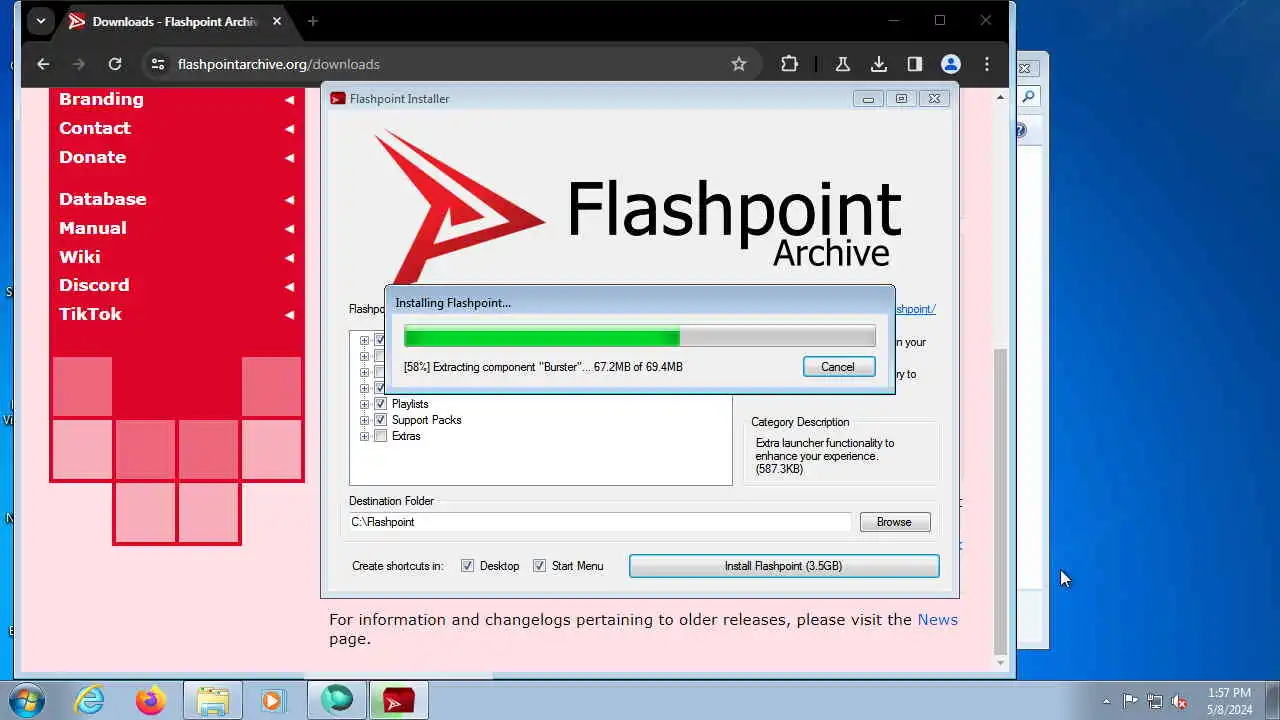Viewport: 1280px width, 720px height.
Task: Click the search icon in background window
Action: [x=1028, y=97]
